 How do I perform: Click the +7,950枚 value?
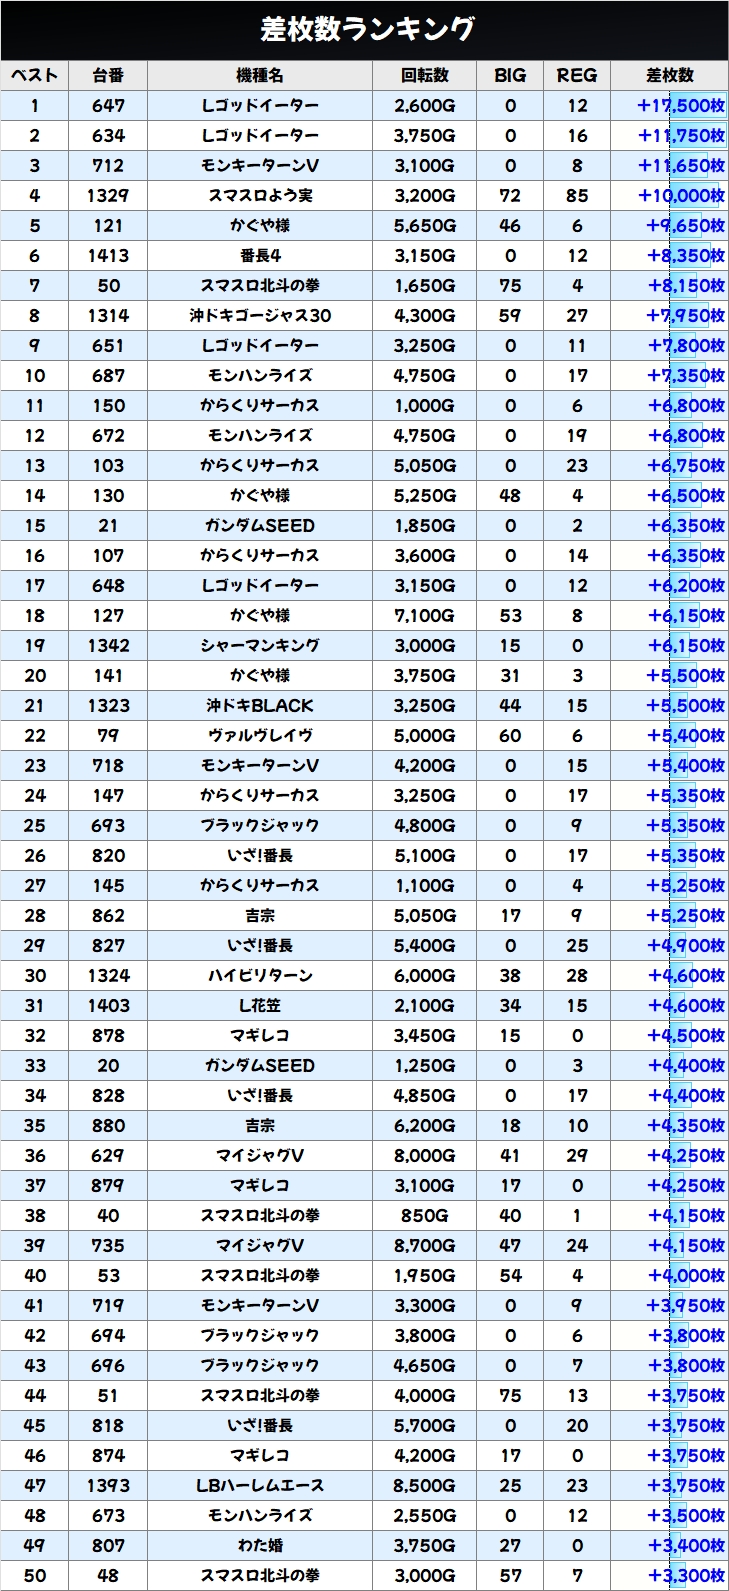pos(686,315)
